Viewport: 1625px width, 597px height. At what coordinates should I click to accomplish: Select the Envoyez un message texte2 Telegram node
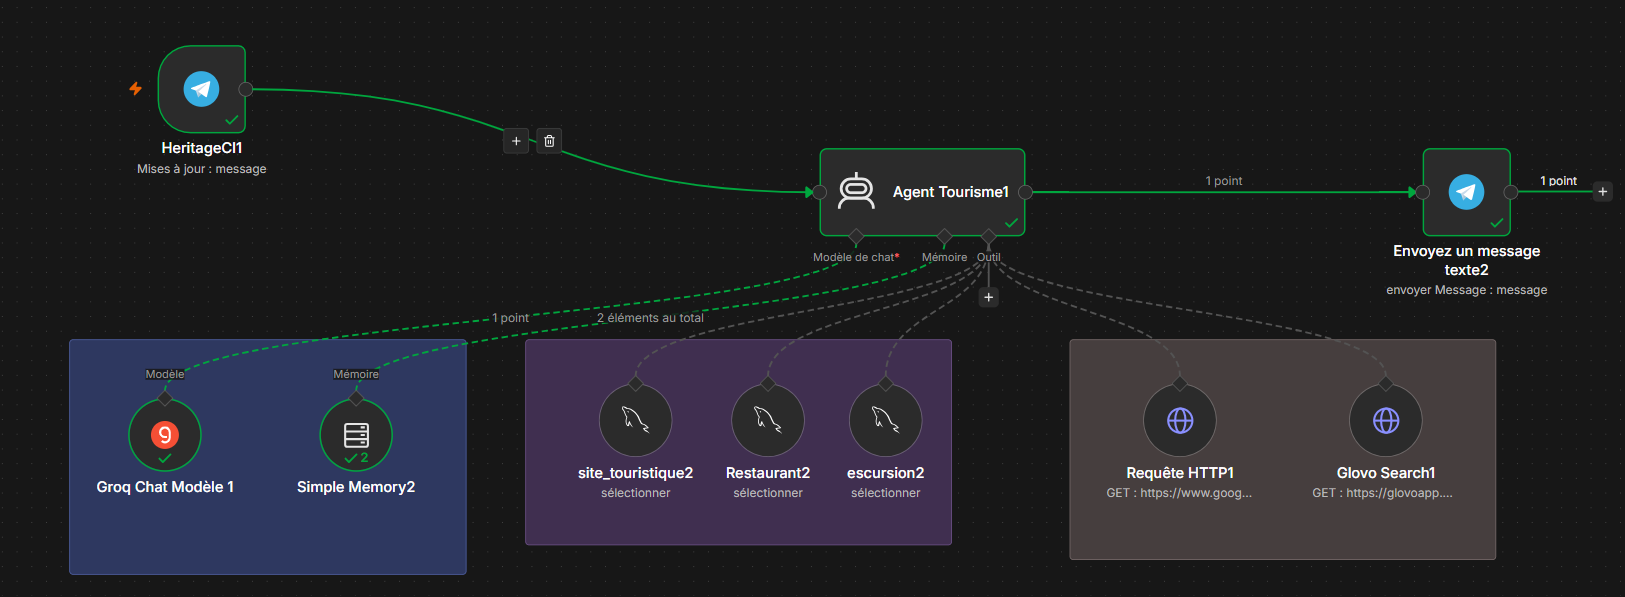1466,192
